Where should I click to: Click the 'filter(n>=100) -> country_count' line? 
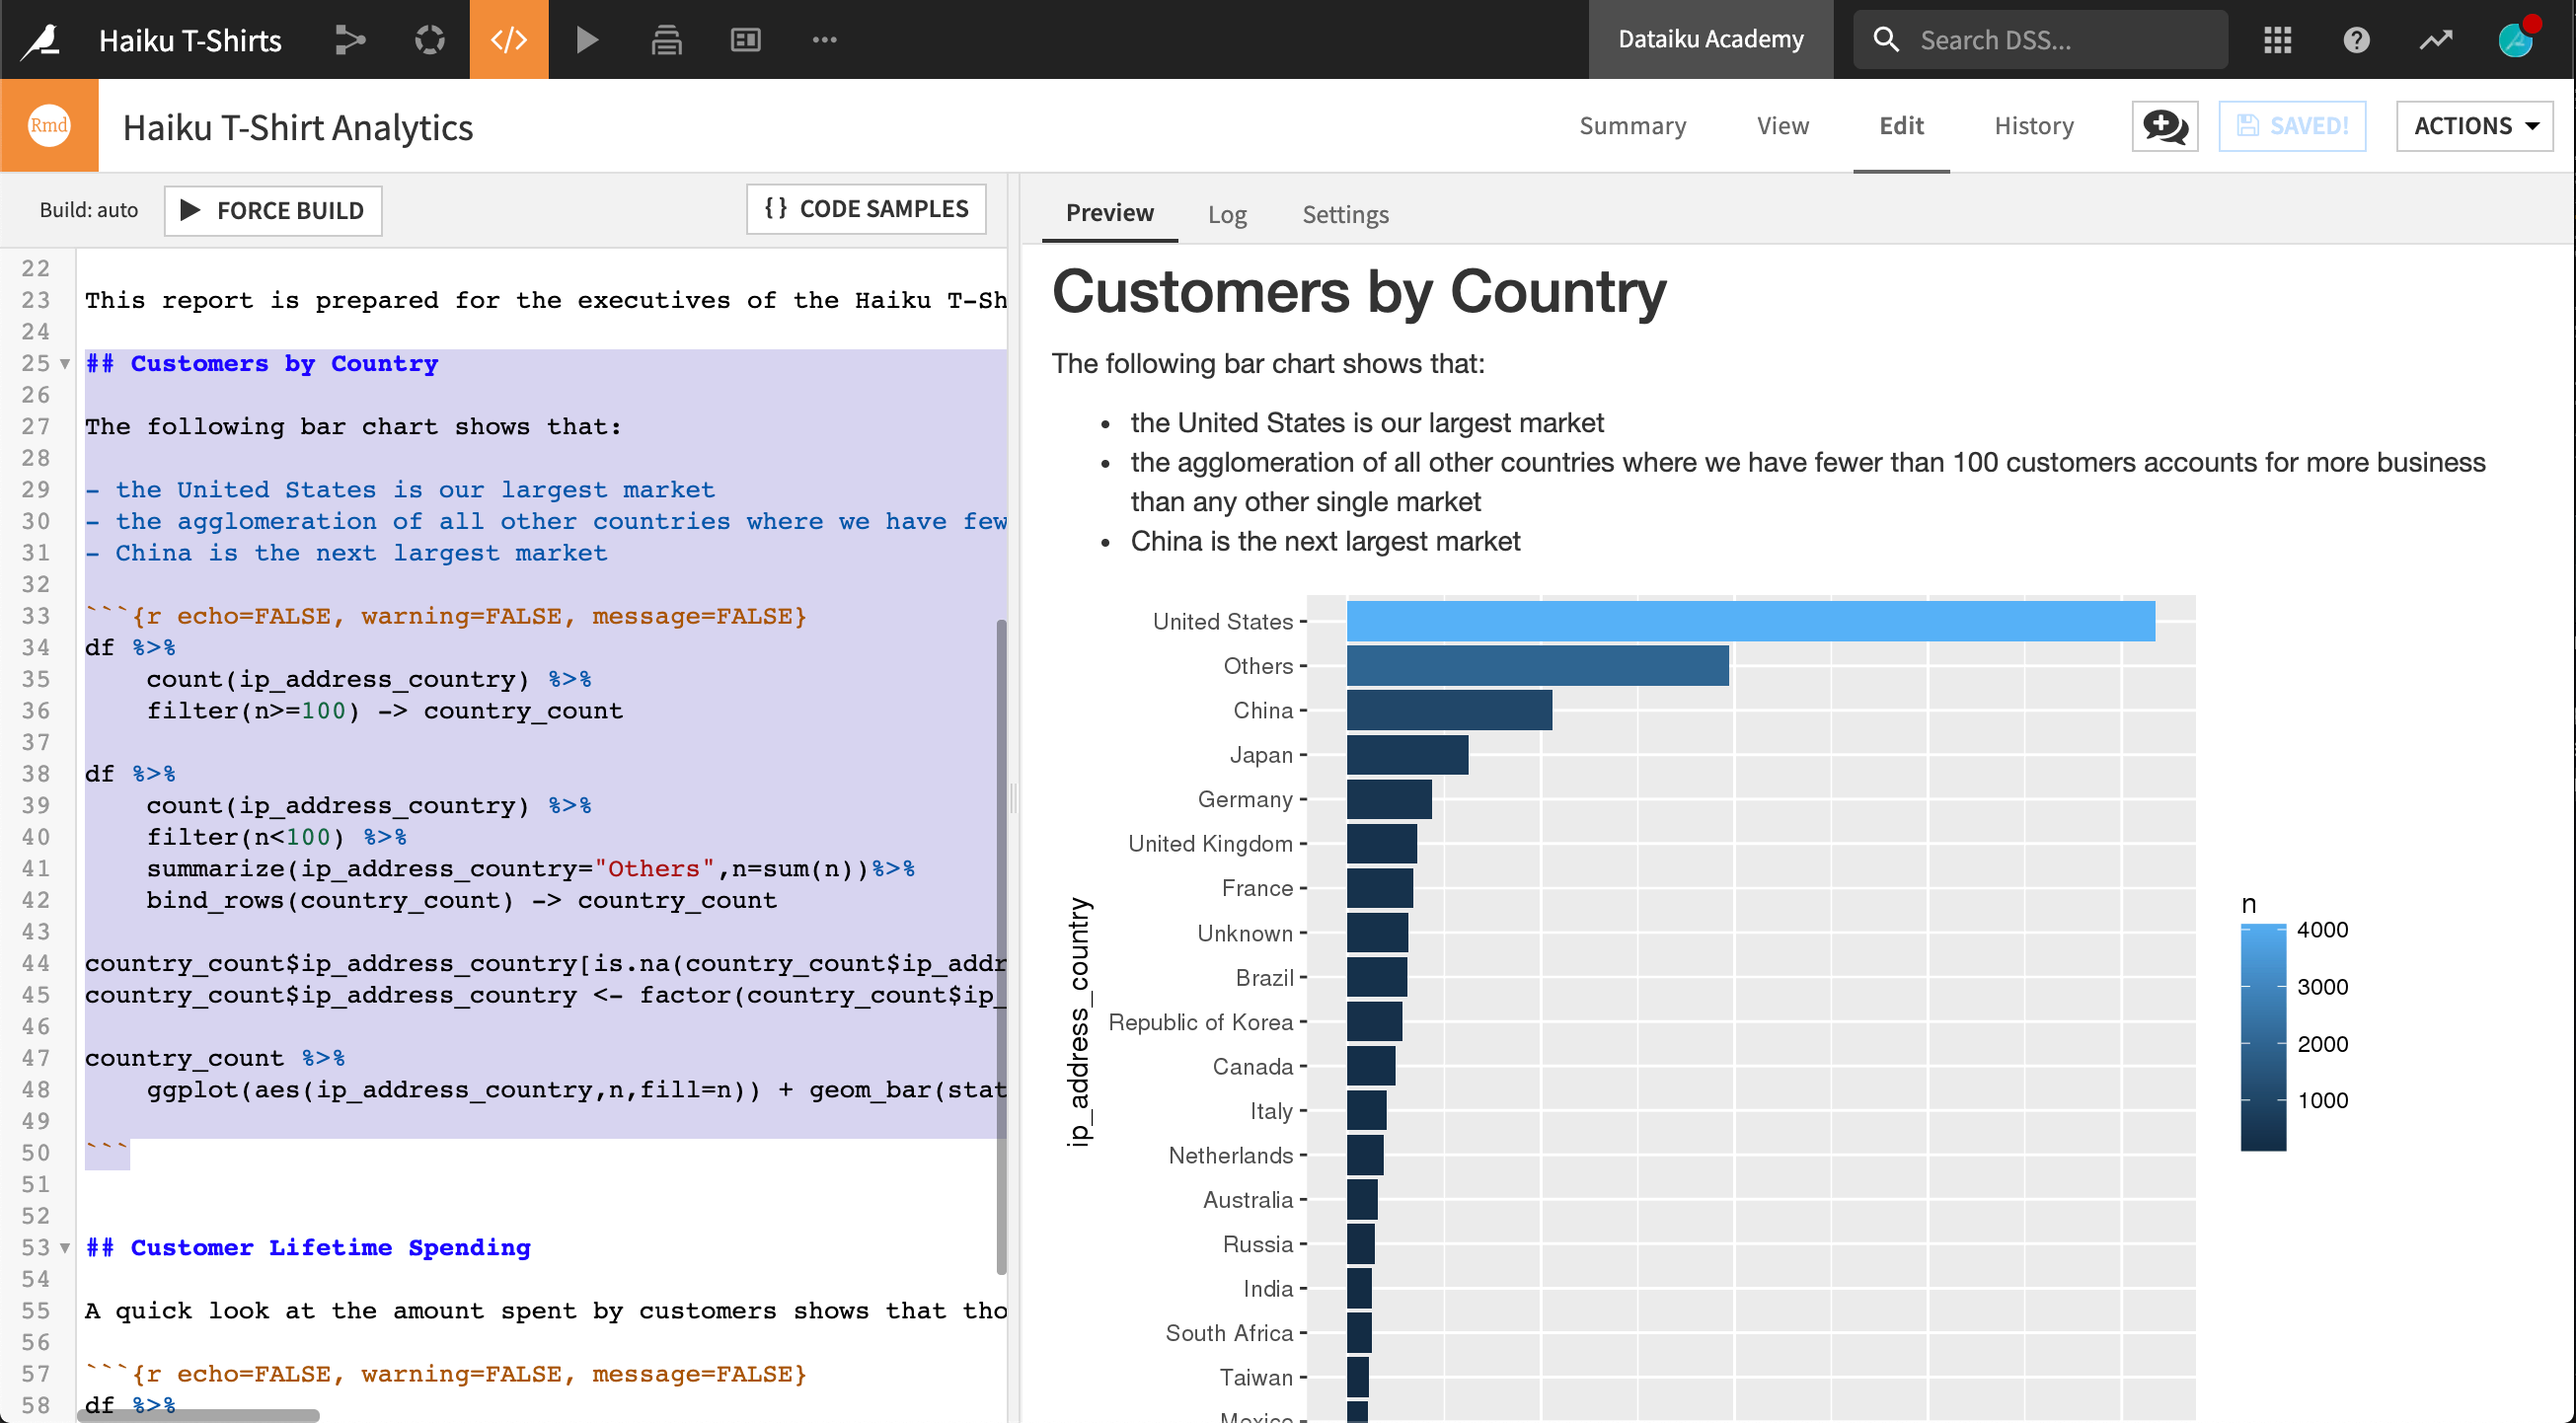385,711
